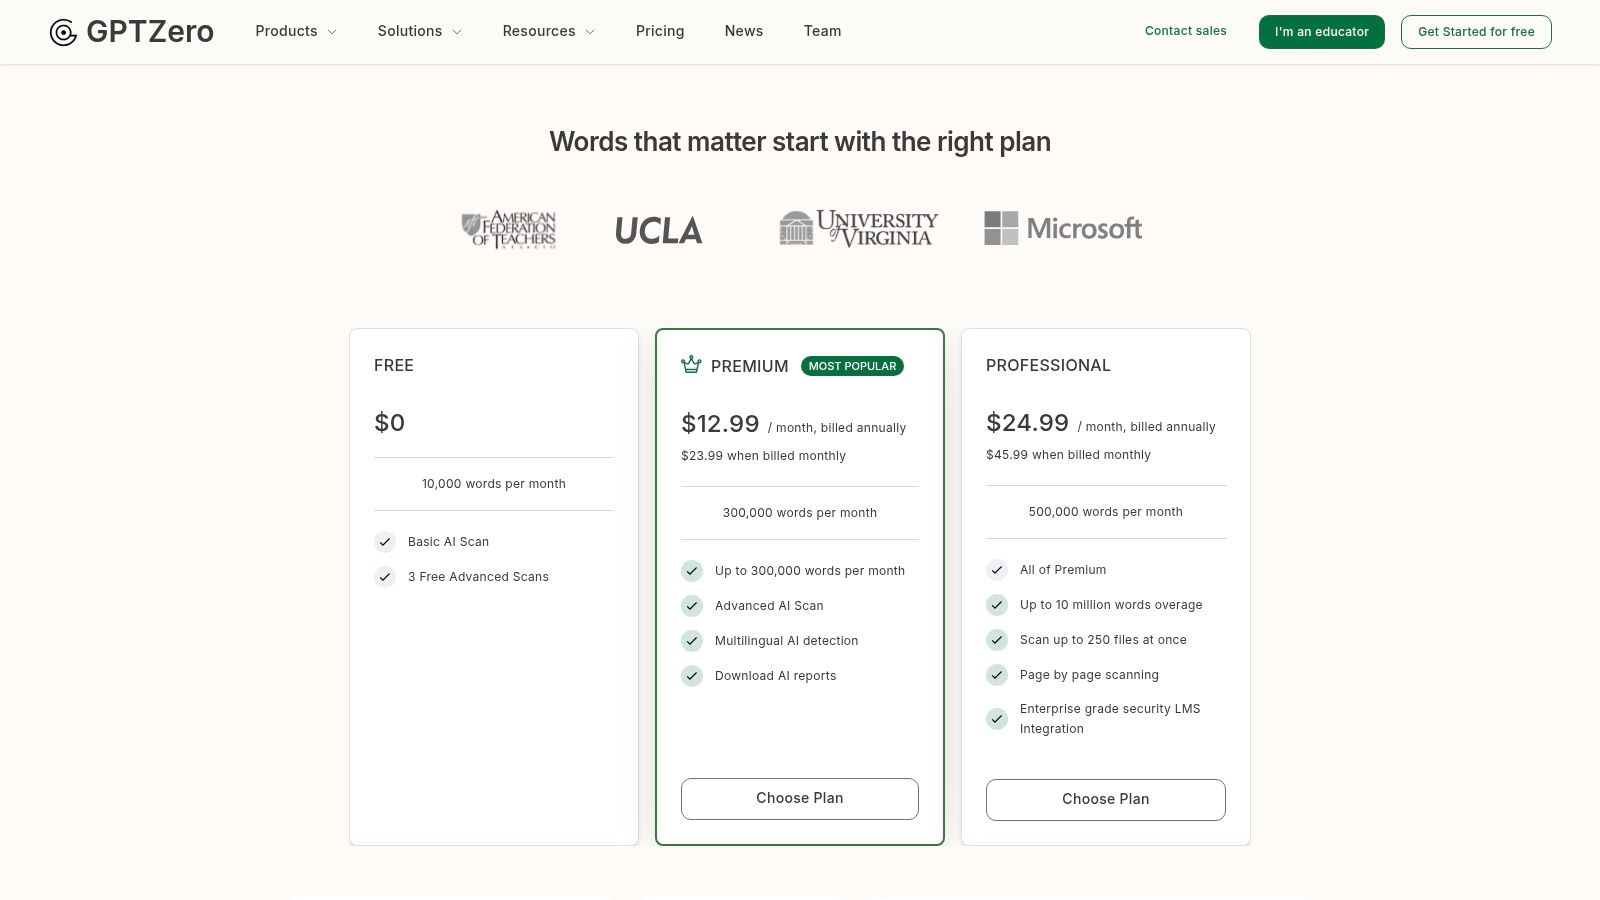Click the GPTZero logo icon
1600x900 pixels.
click(63, 32)
